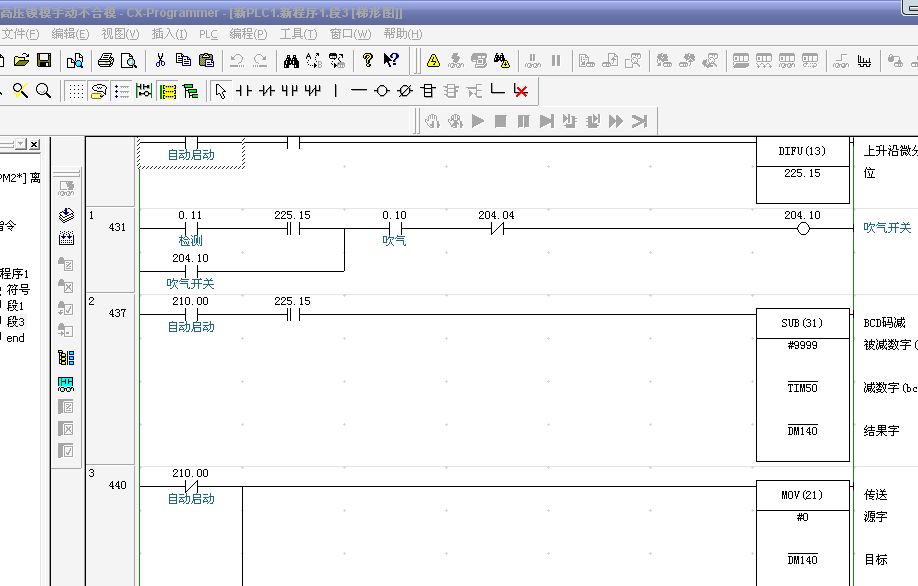Open the workspace panel dropdown arrow
This screenshot has height=586, width=918.
point(20,145)
